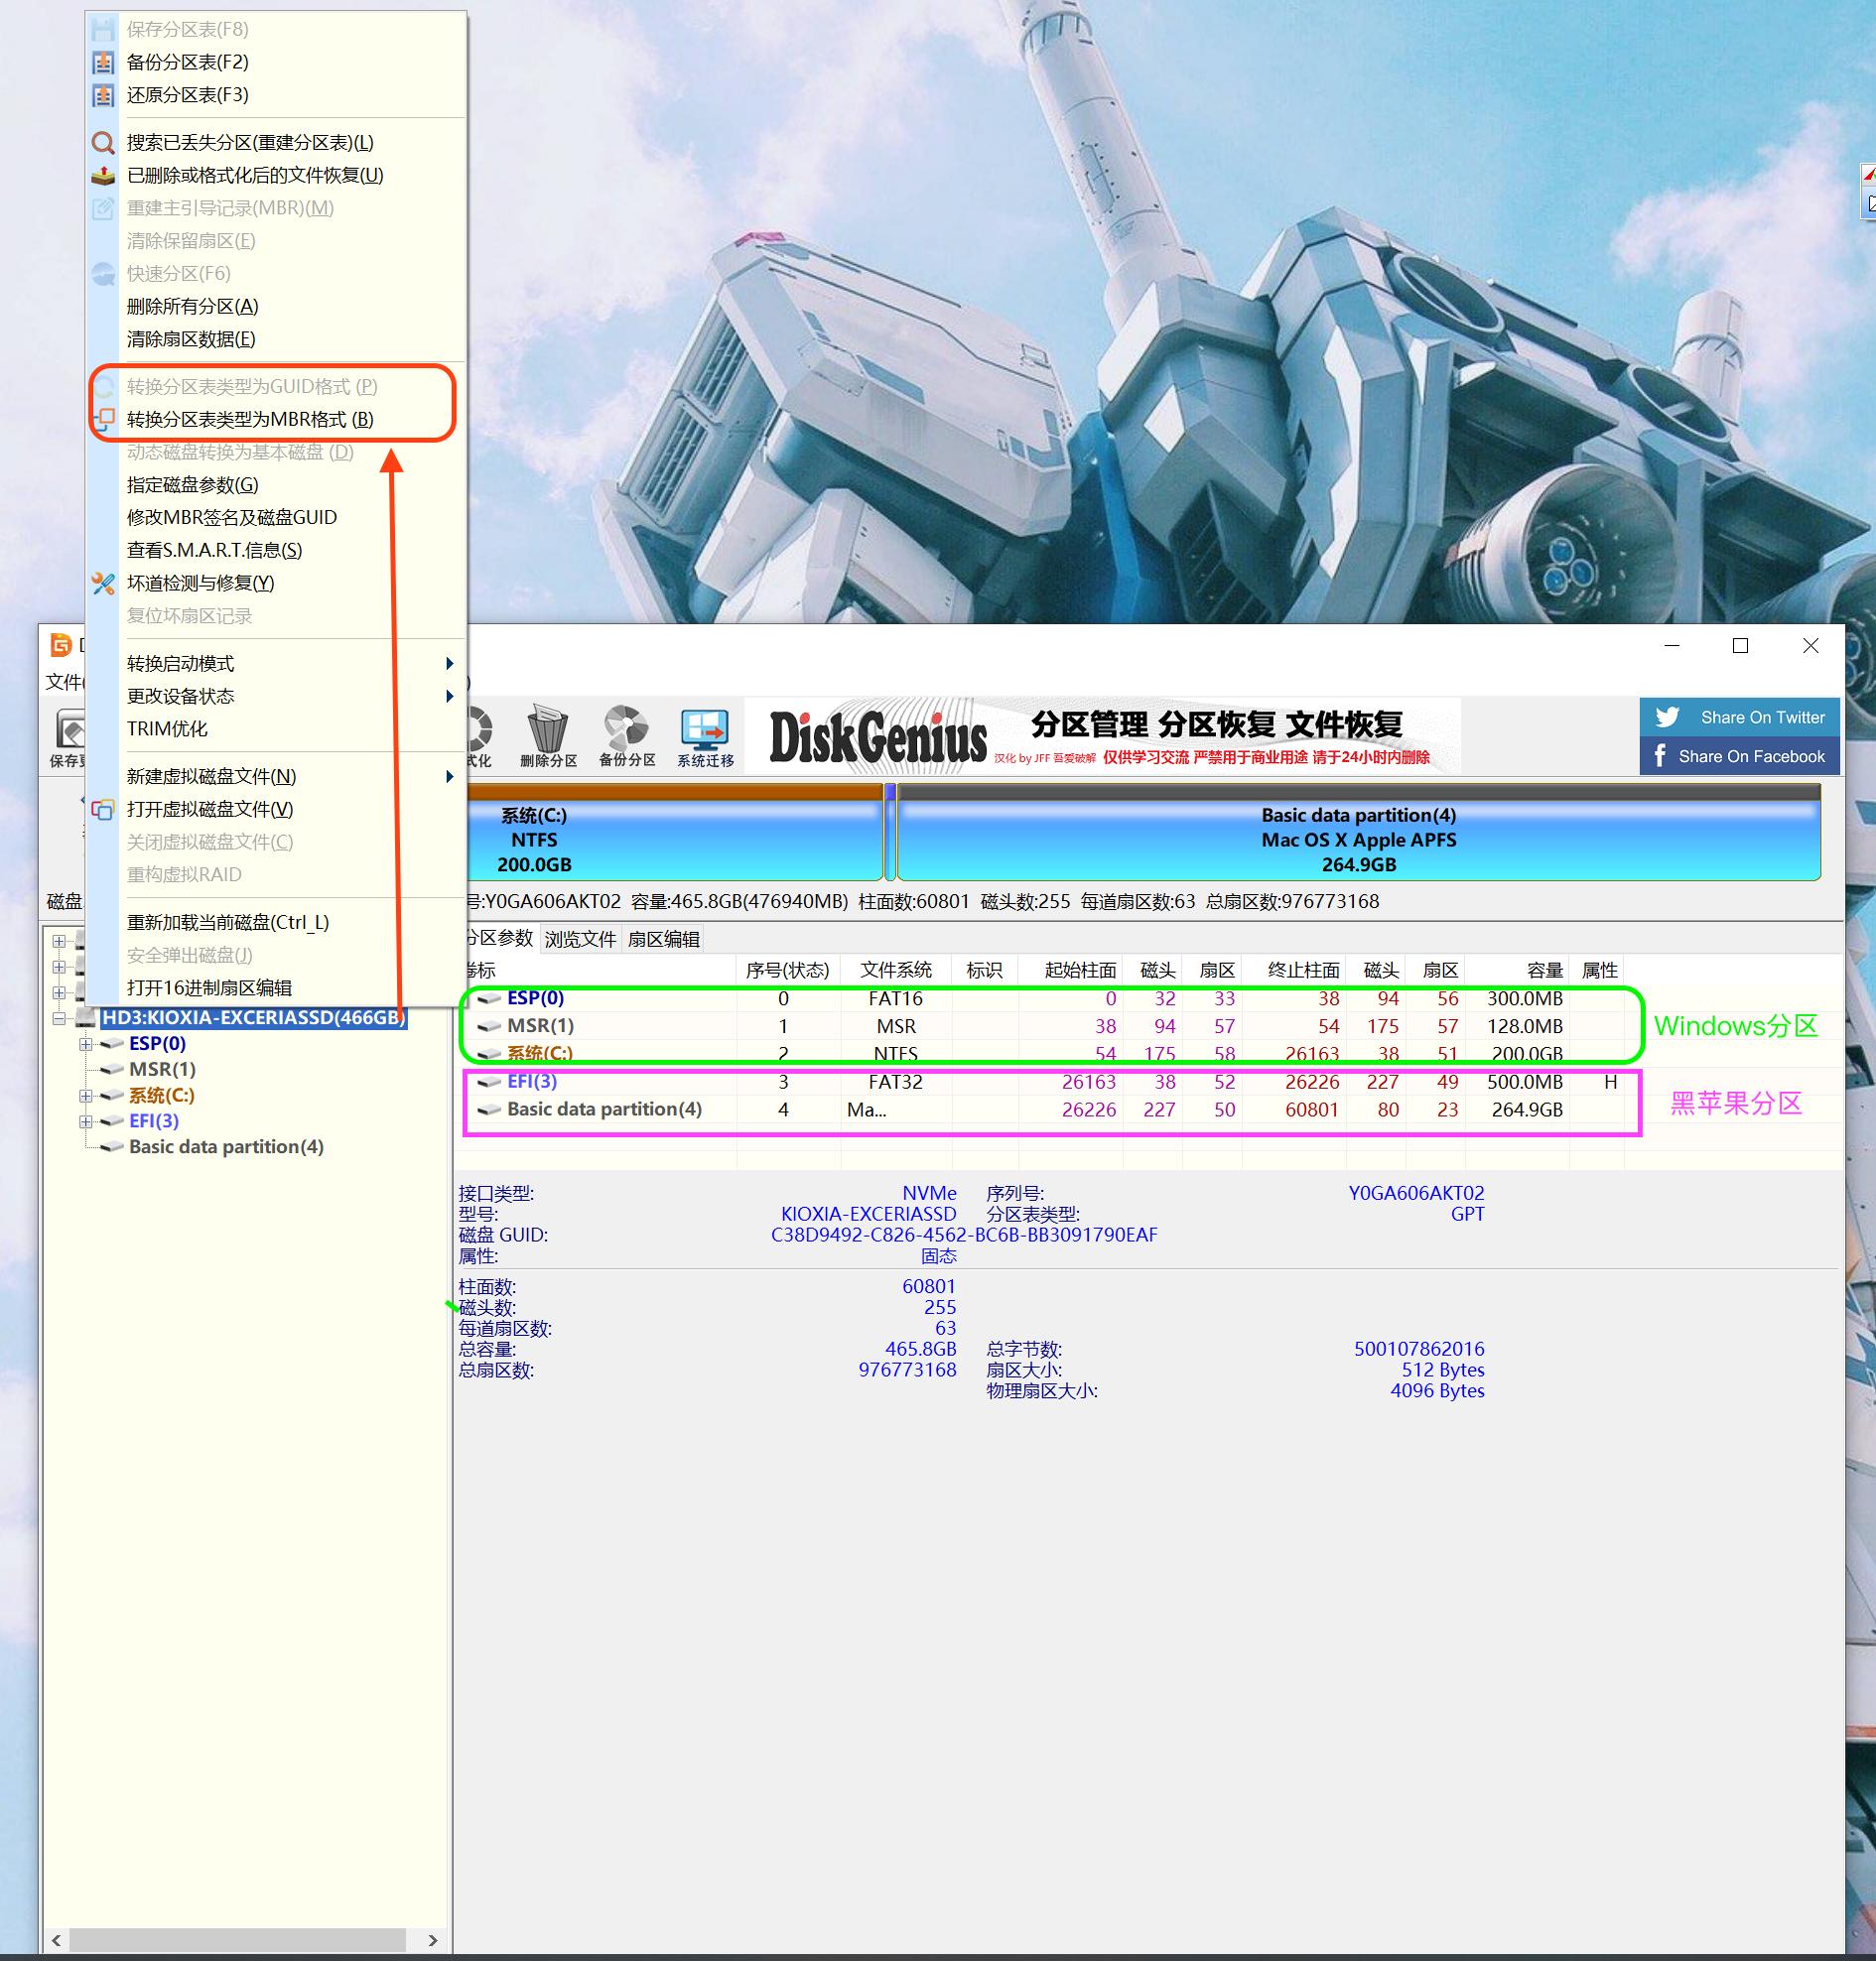This screenshot has height=1961, width=1876.
Task: Expand the EFI(3) node in disk tree
Action: [x=86, y=1122]
